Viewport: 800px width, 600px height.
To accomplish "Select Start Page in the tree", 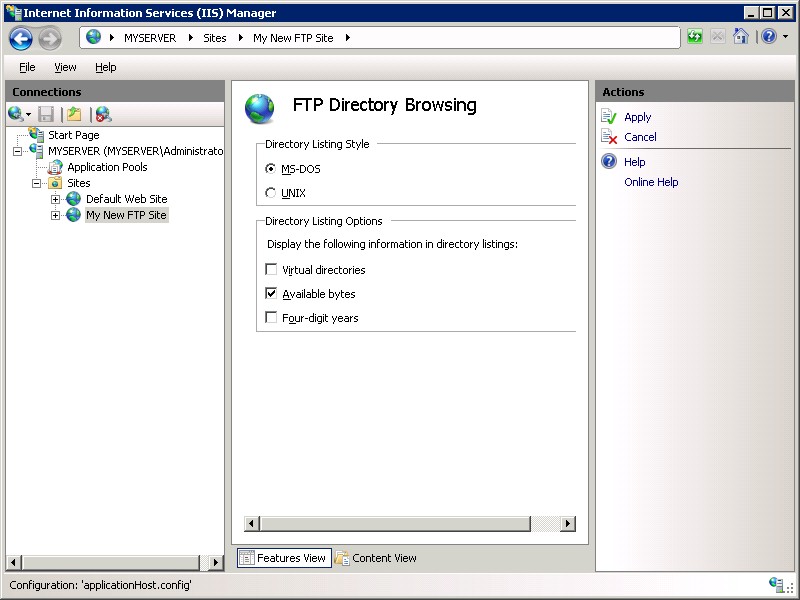I will 73,135.
